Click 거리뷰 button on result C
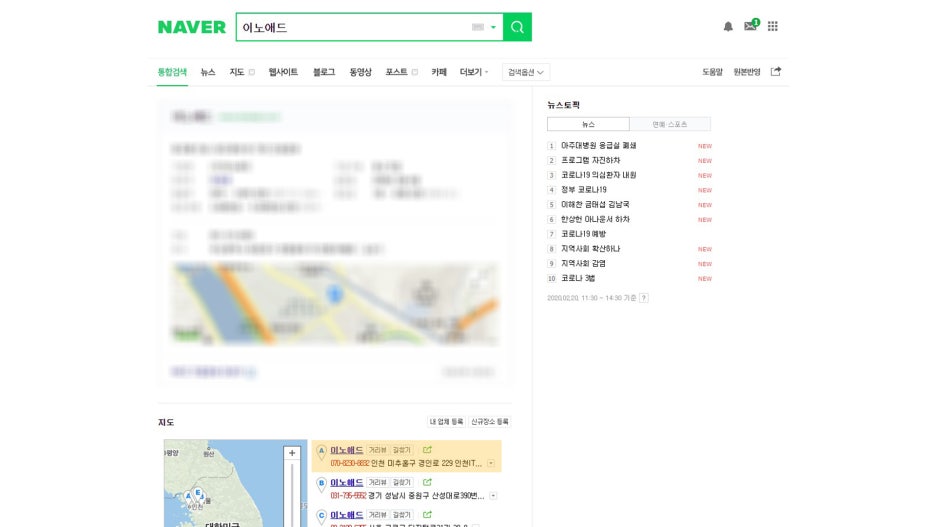Viewport: 936px width, 527px height. pos(377,514)
